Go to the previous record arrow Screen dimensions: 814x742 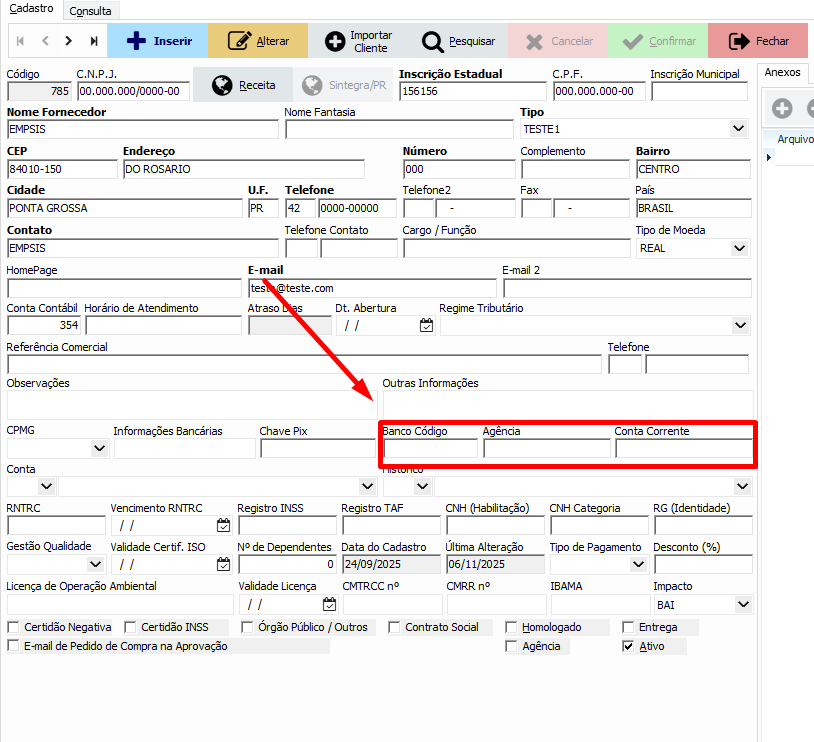click(45, 41)
